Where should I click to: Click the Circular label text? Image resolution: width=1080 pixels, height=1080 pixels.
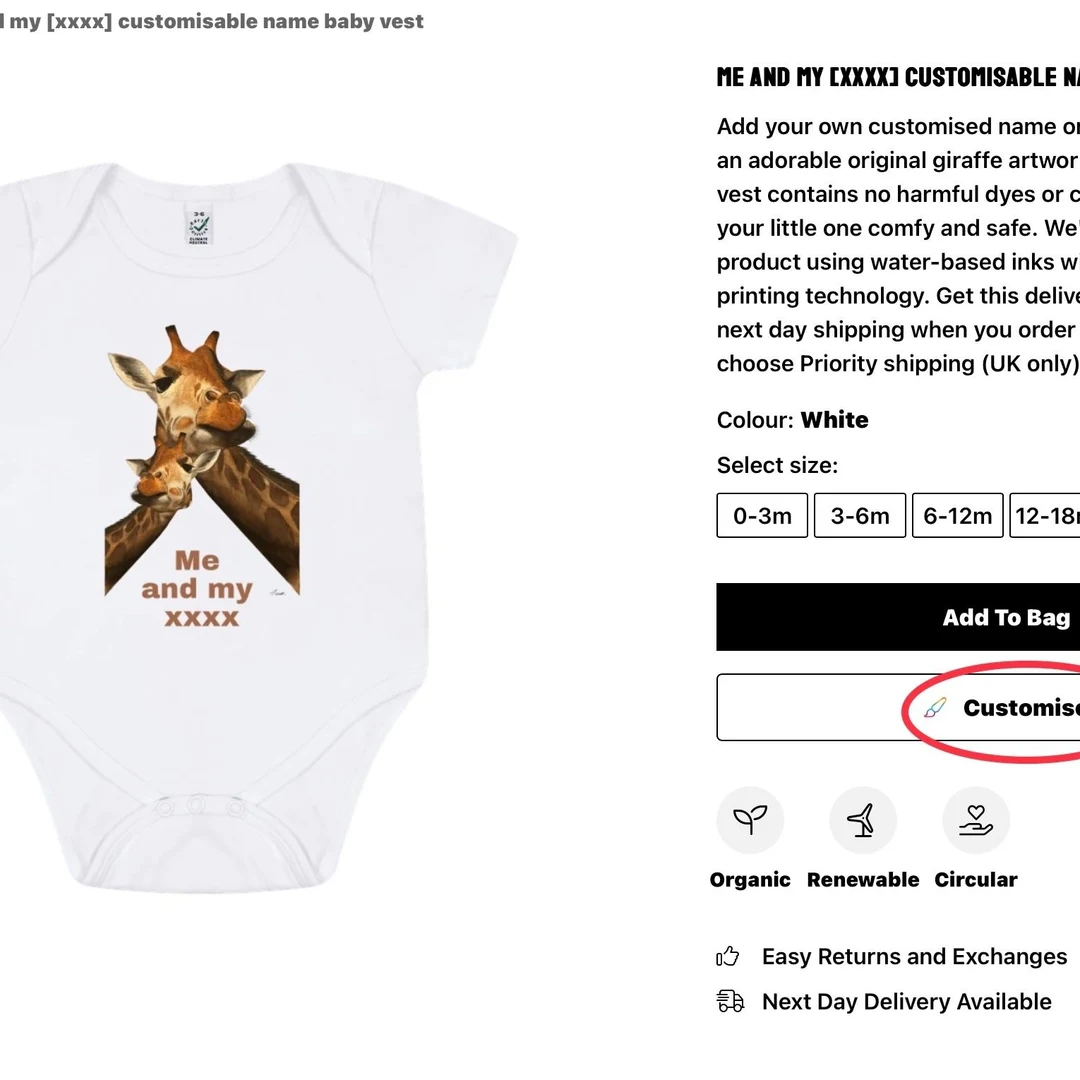[975, 880]
